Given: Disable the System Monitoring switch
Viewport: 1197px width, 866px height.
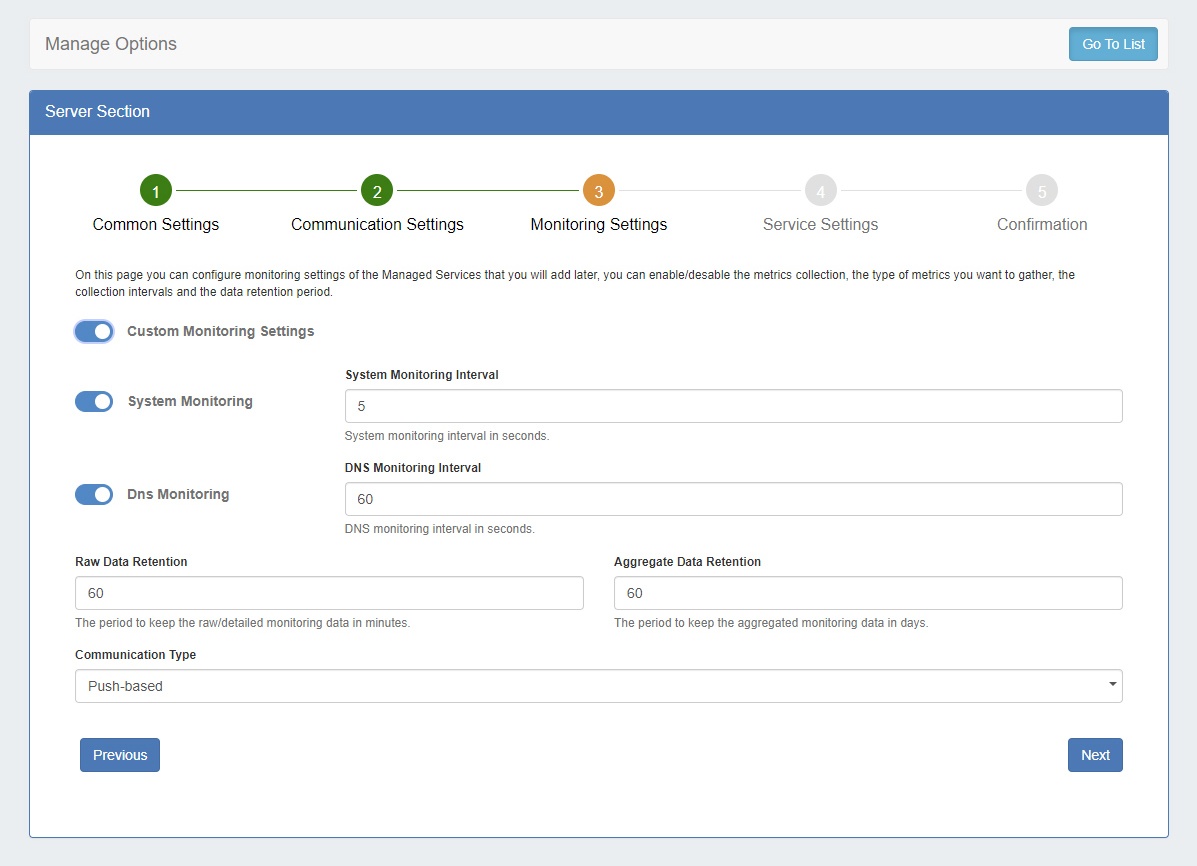Looking at the screenshot, I should 94,401.
